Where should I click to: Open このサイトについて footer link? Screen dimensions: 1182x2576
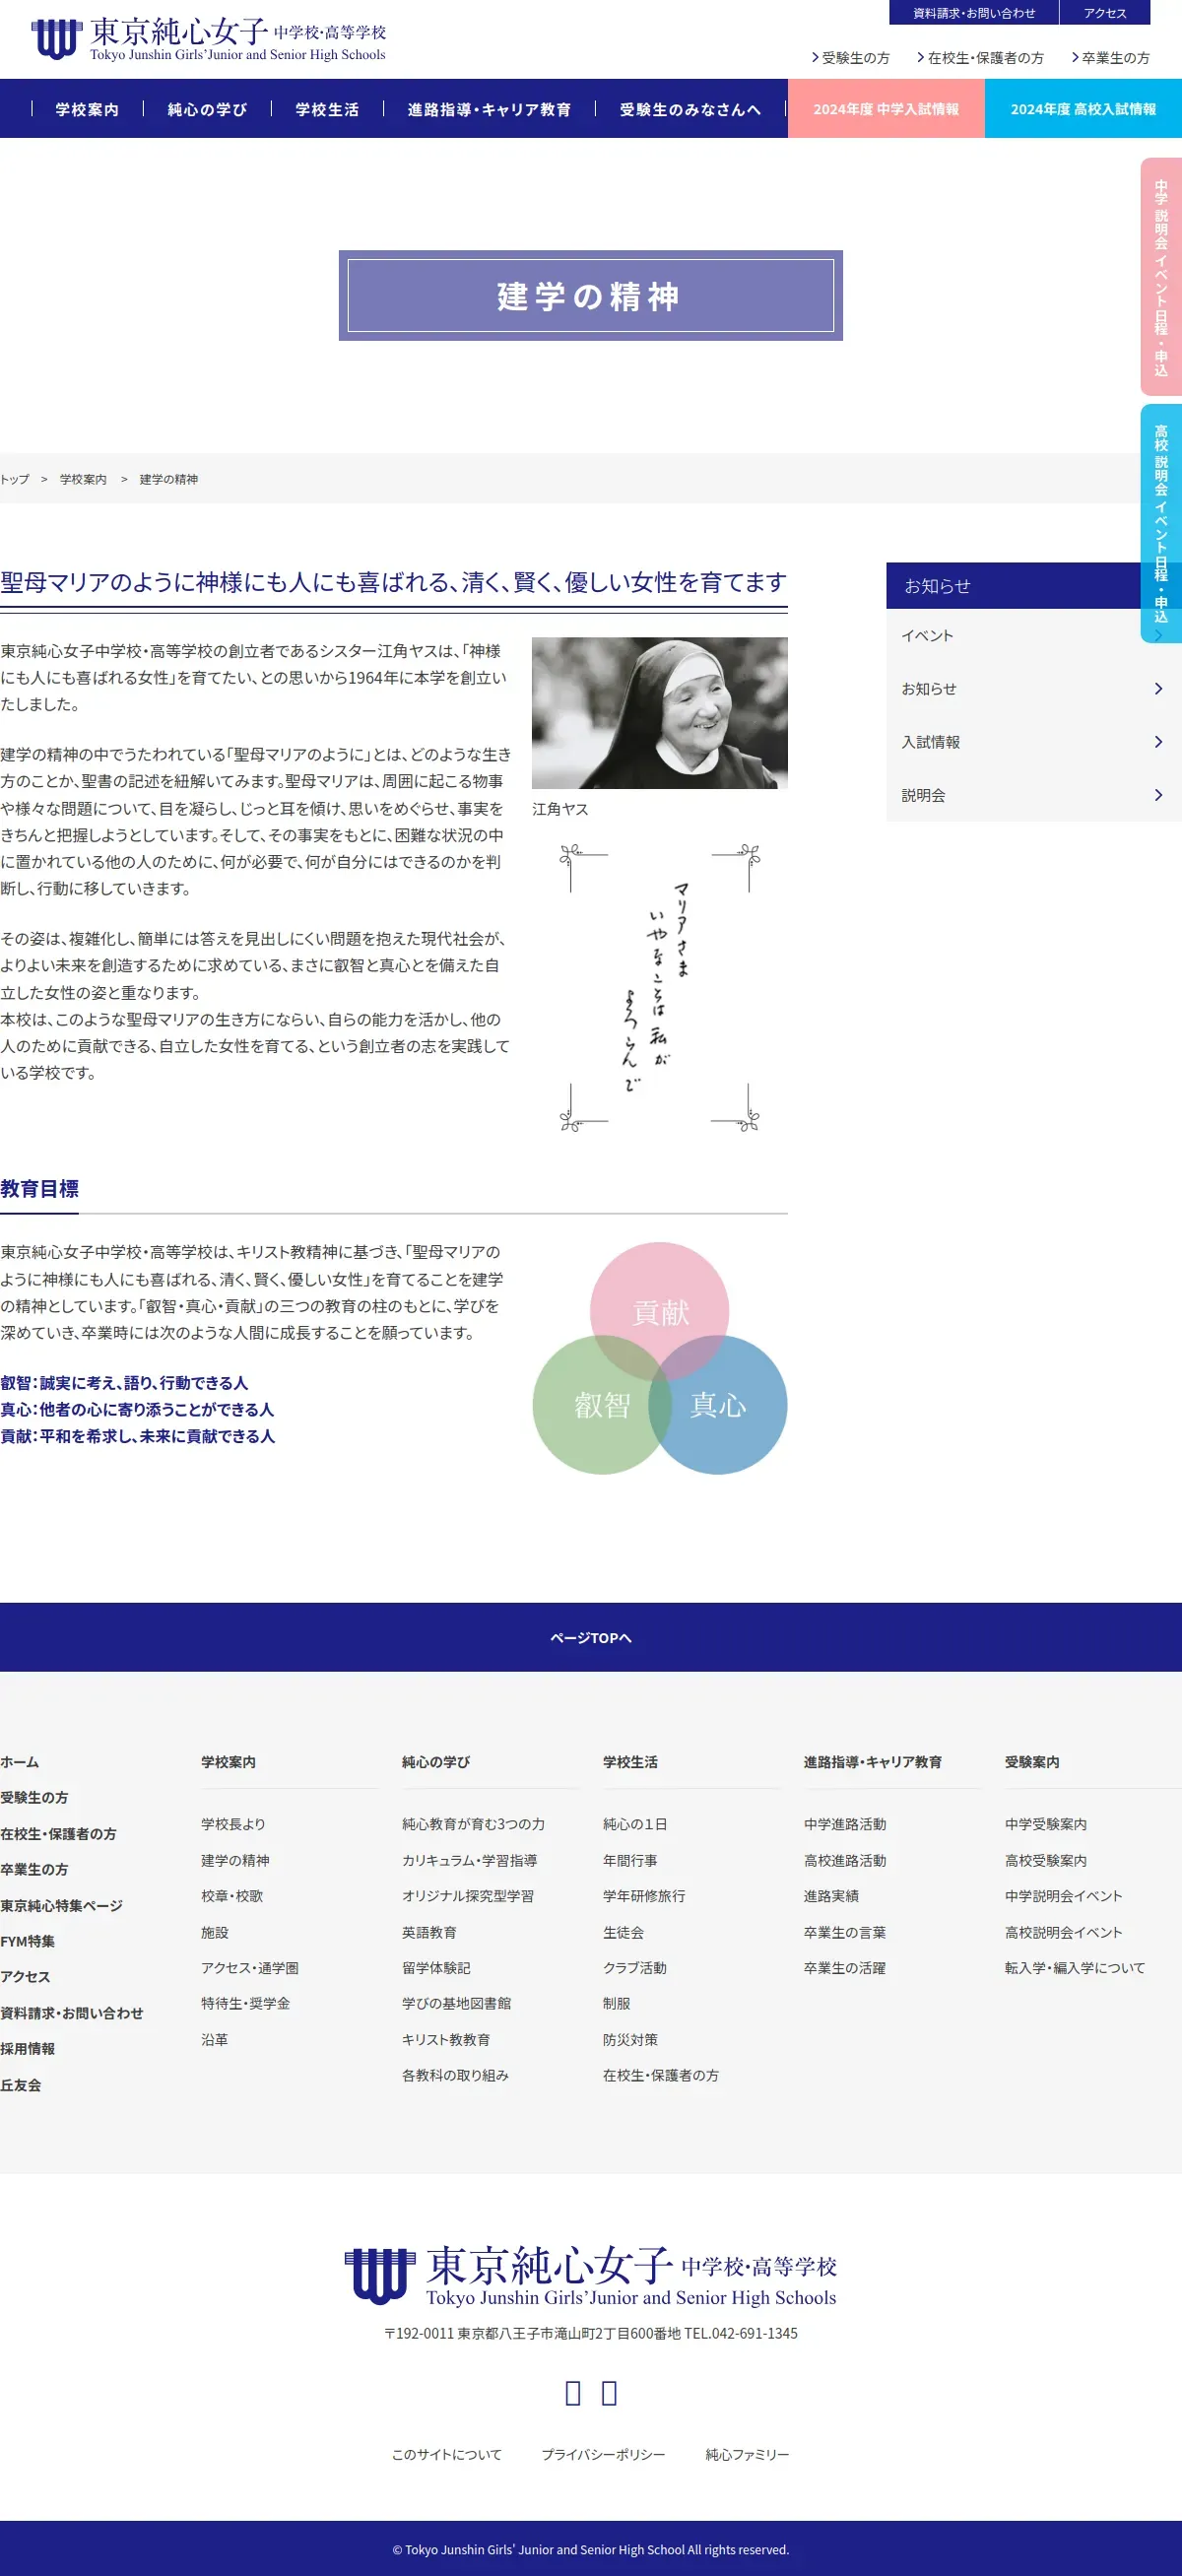[x=447, y=2455]
